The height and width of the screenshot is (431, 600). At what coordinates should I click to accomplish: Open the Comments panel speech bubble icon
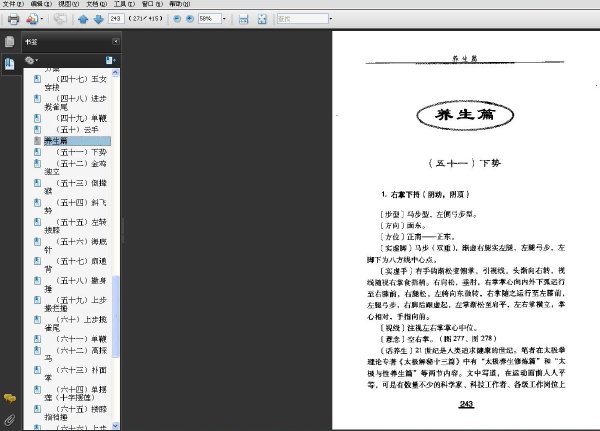(10, 398)
